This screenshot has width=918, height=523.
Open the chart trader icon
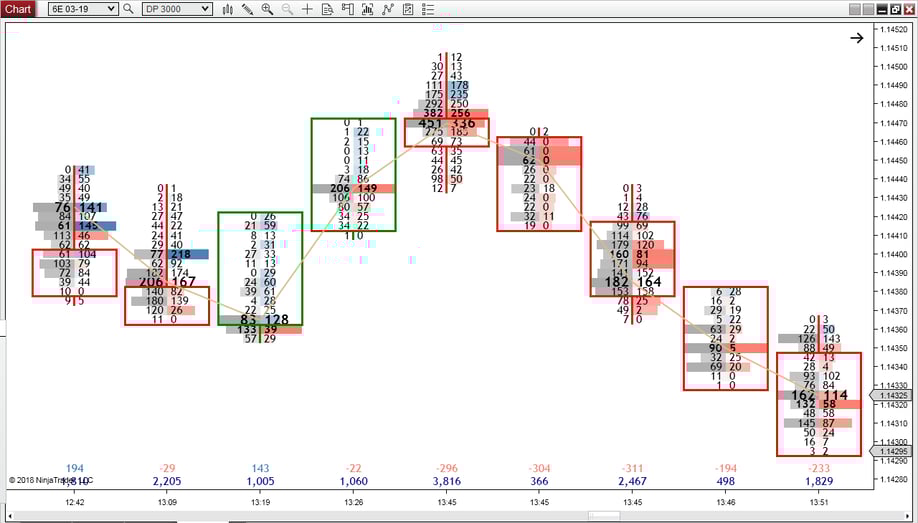[347, 9]
